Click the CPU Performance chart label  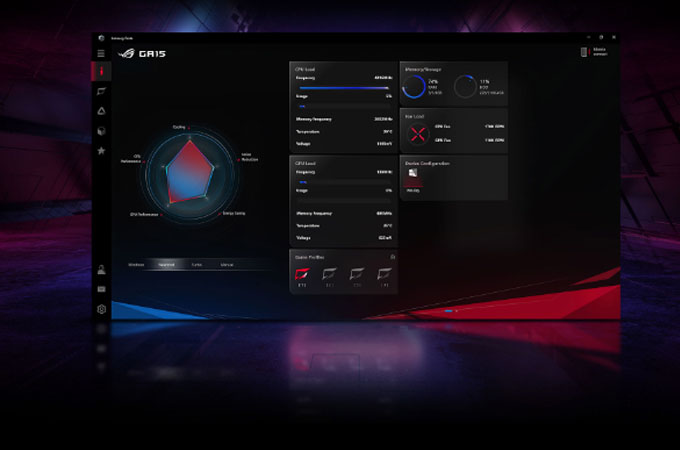click(131, 159)
